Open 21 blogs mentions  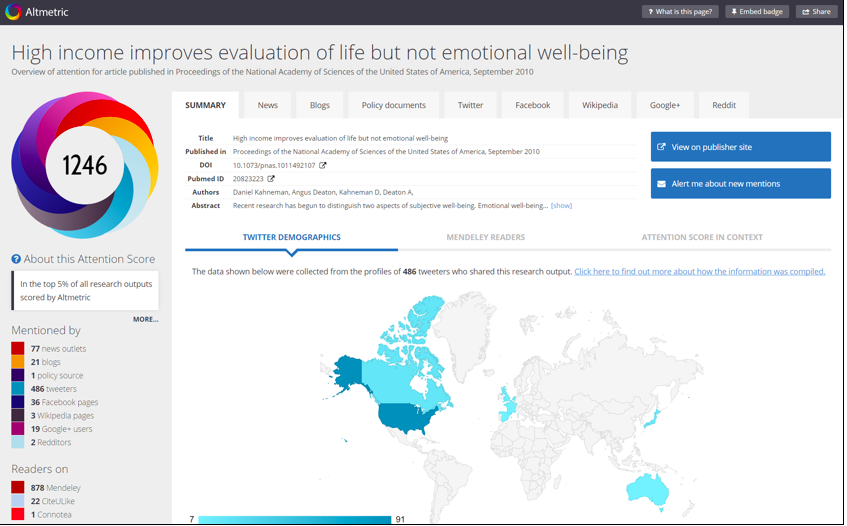point(45,362)
